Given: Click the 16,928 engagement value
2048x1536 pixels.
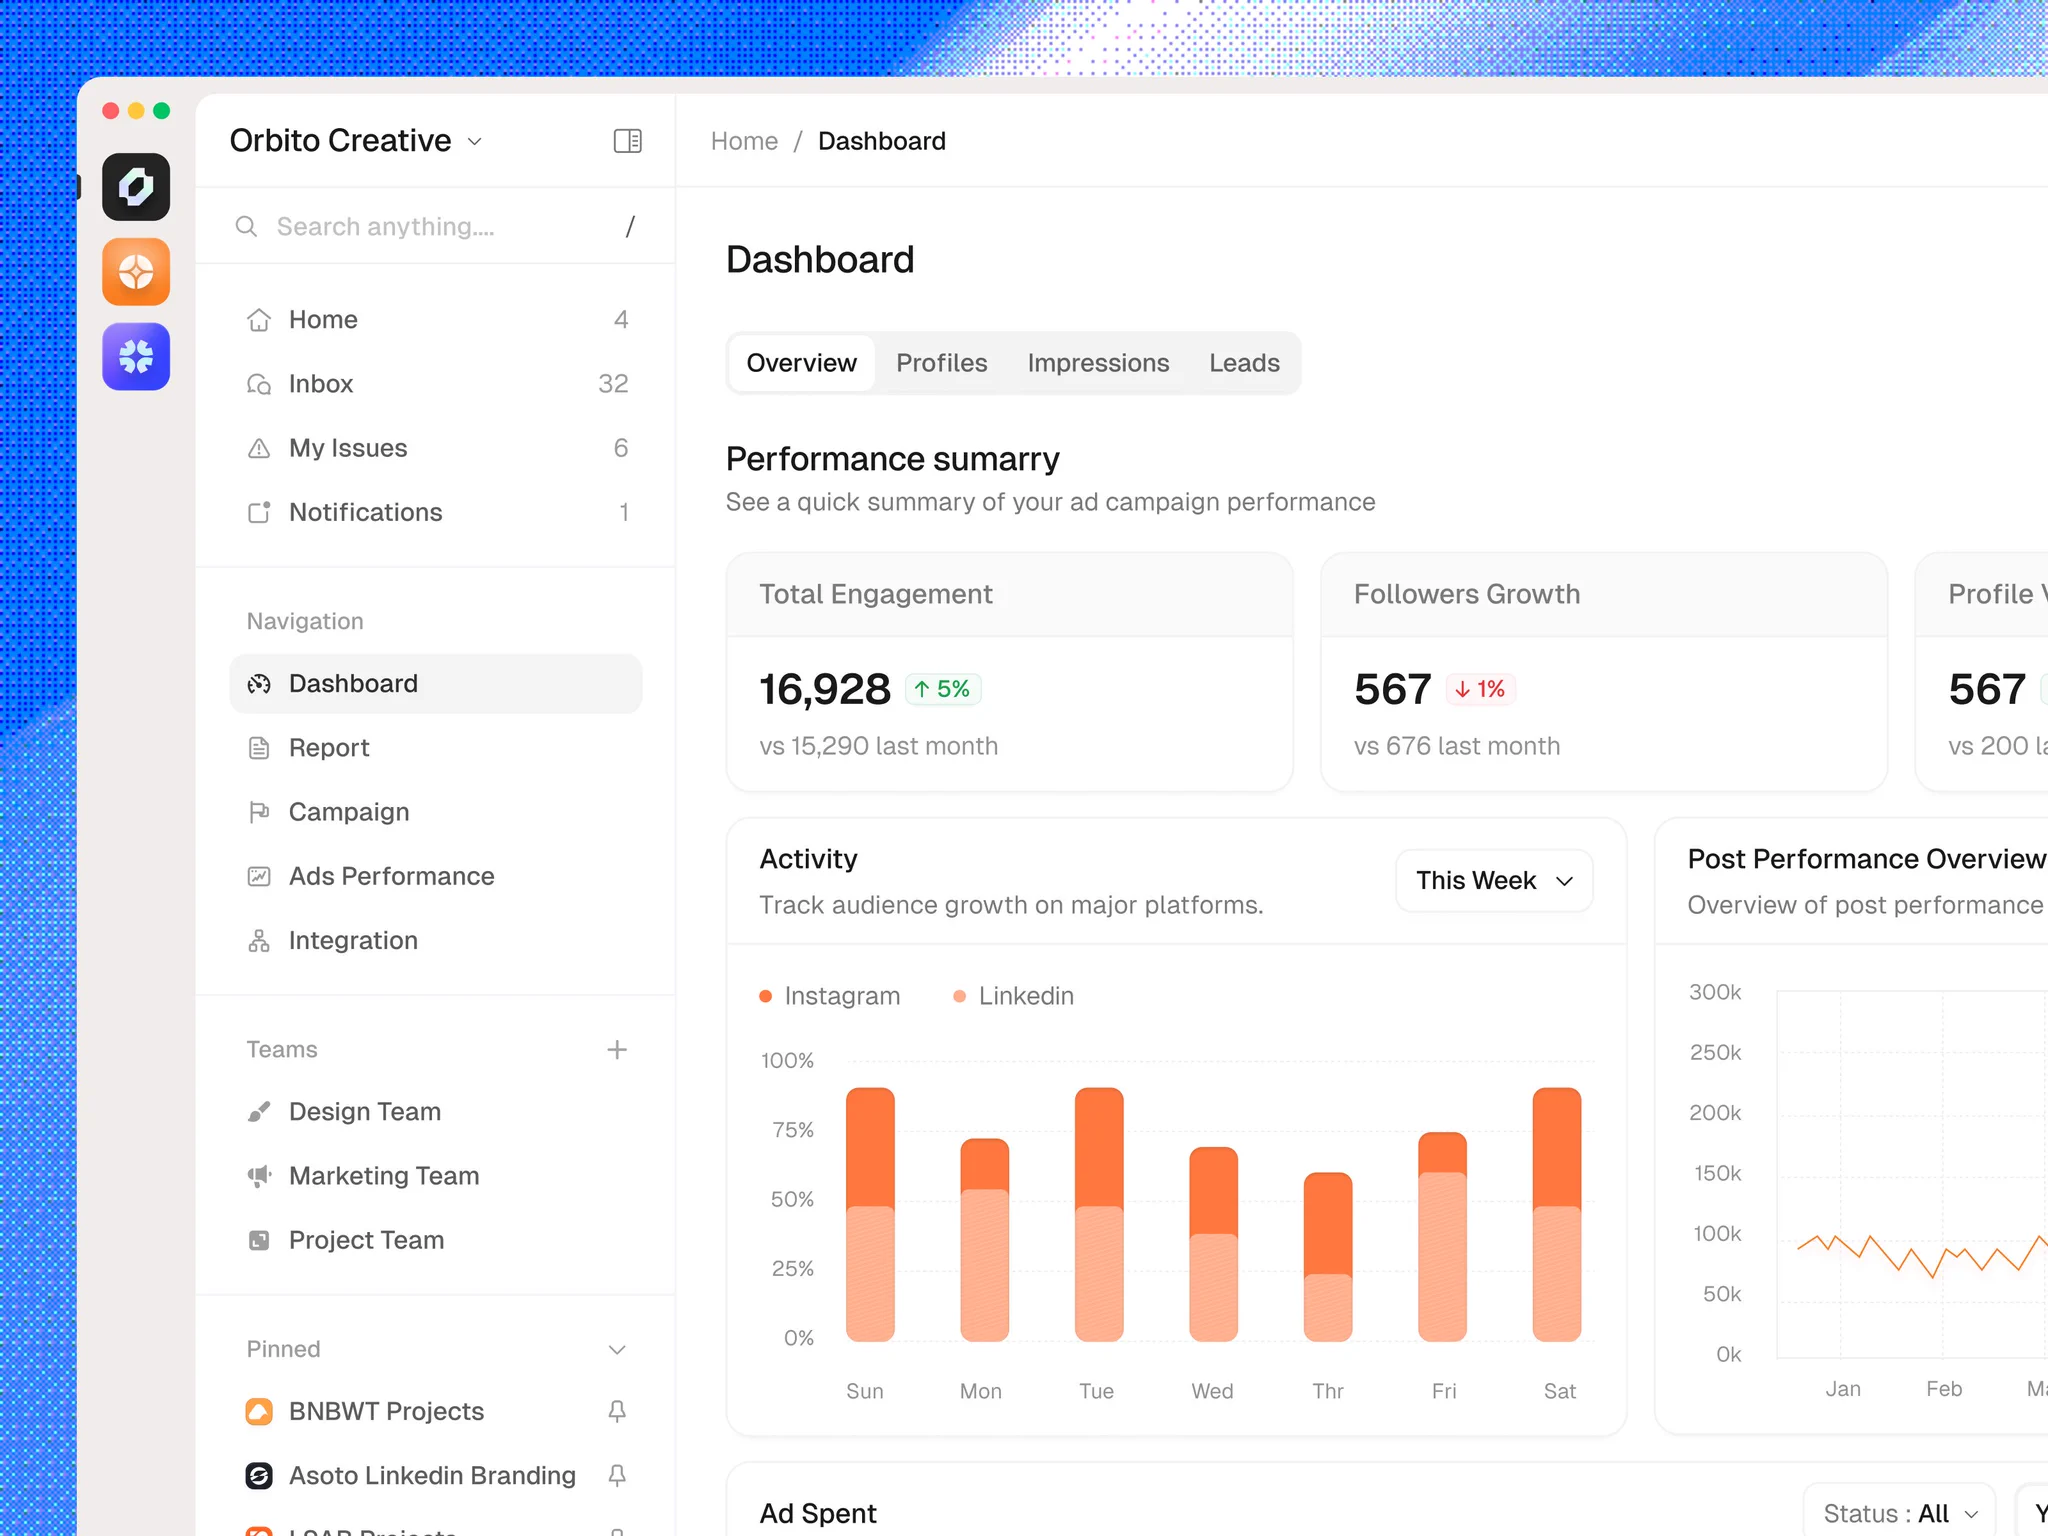Looking at the screenshot, I should coord(824,689).
